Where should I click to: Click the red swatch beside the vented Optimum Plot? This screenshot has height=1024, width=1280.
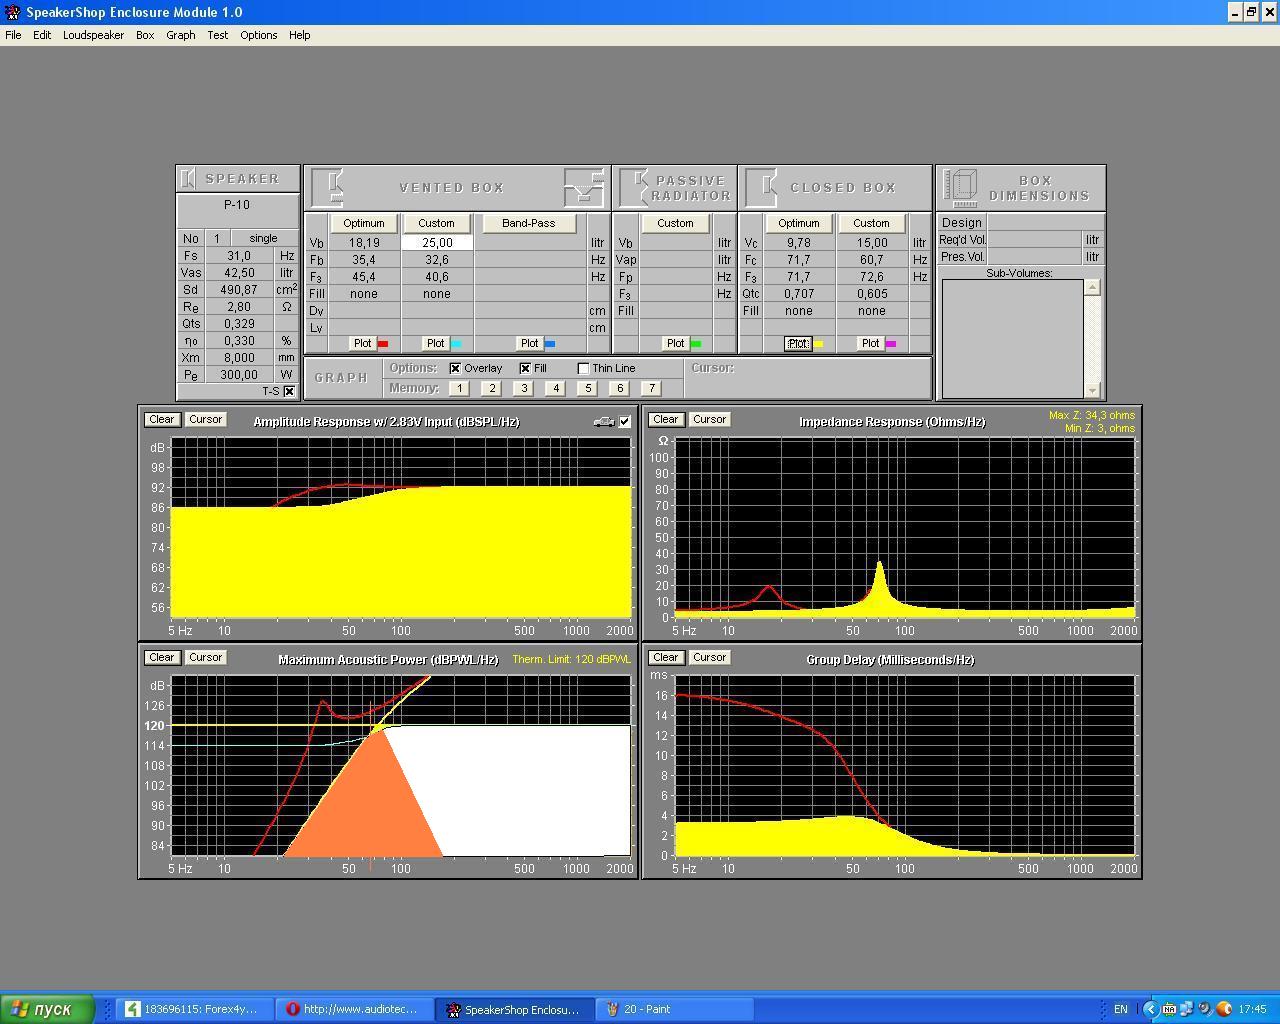pyautogui.click(x=383, y=344)
